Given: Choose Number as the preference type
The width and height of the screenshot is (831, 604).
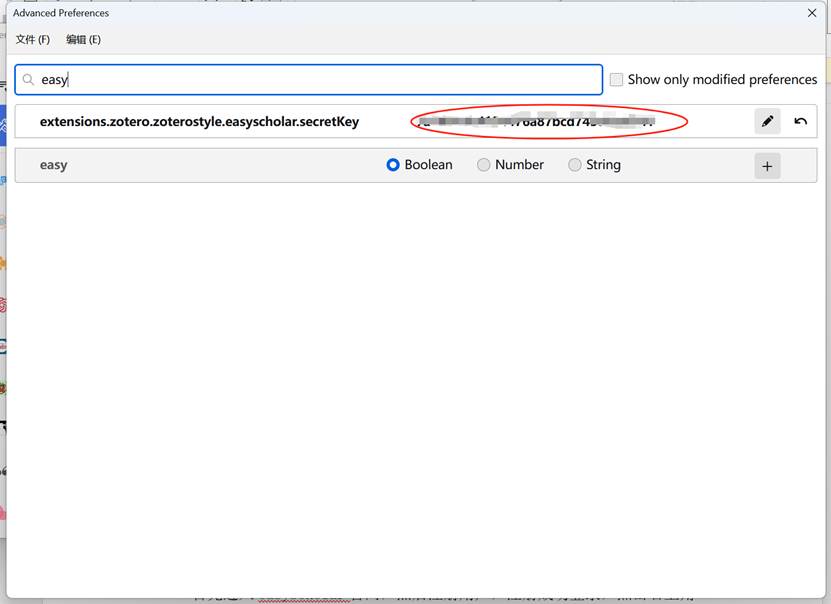Looking at the screenshot, I should click(x=483, y=165).
